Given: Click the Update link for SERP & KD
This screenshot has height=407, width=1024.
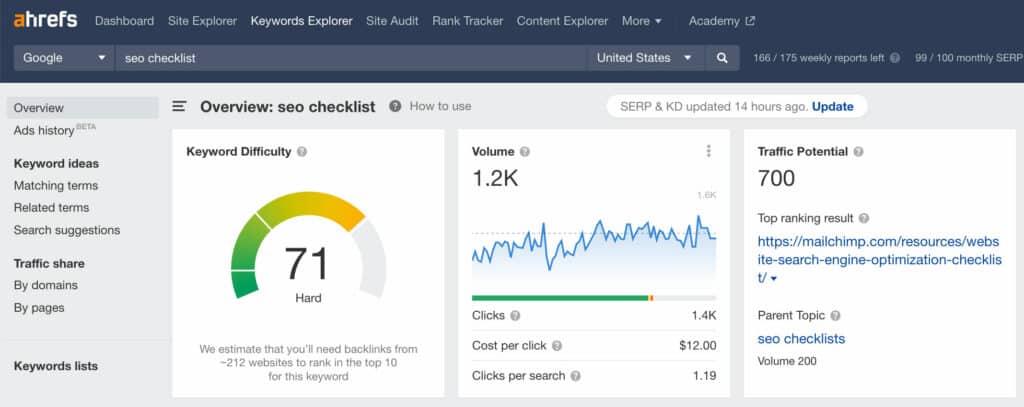Looking at the screenshot, I should coord(833,106).
